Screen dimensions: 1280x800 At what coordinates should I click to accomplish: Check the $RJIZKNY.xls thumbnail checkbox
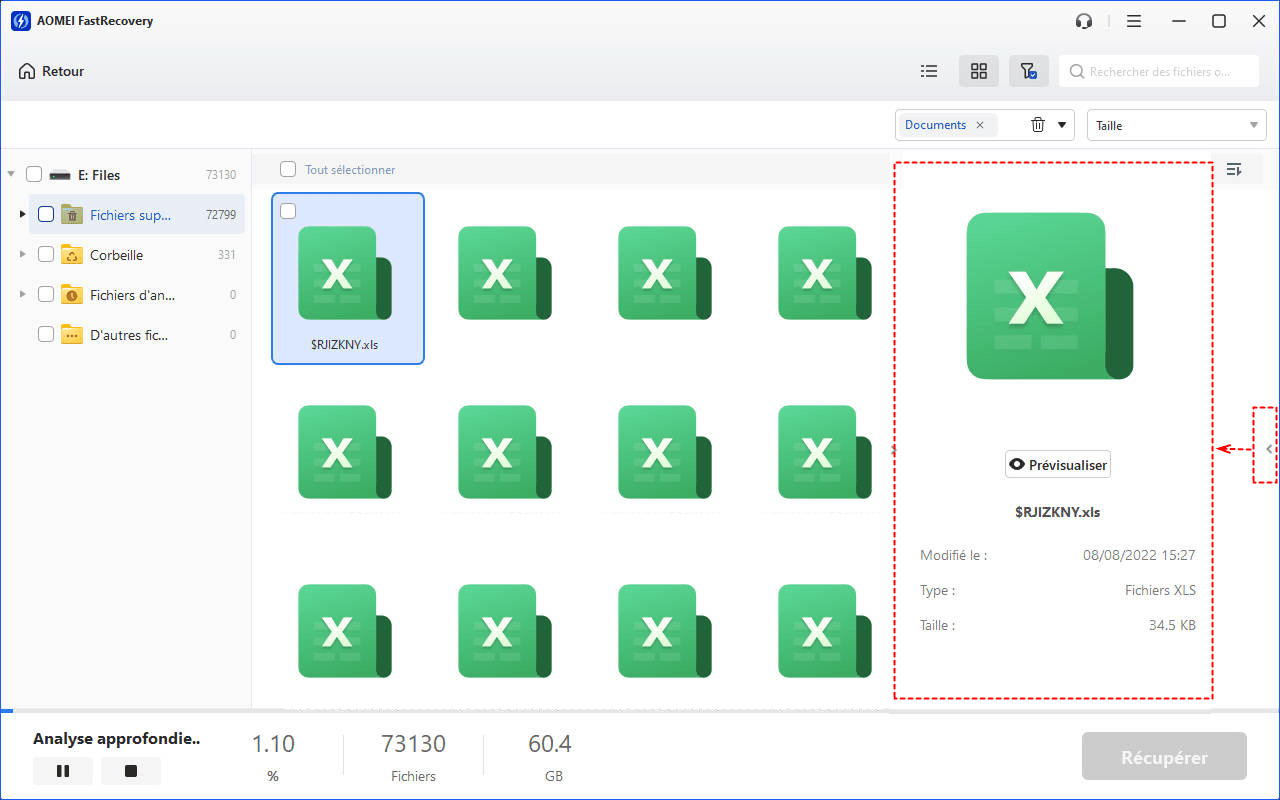point(288,210)
